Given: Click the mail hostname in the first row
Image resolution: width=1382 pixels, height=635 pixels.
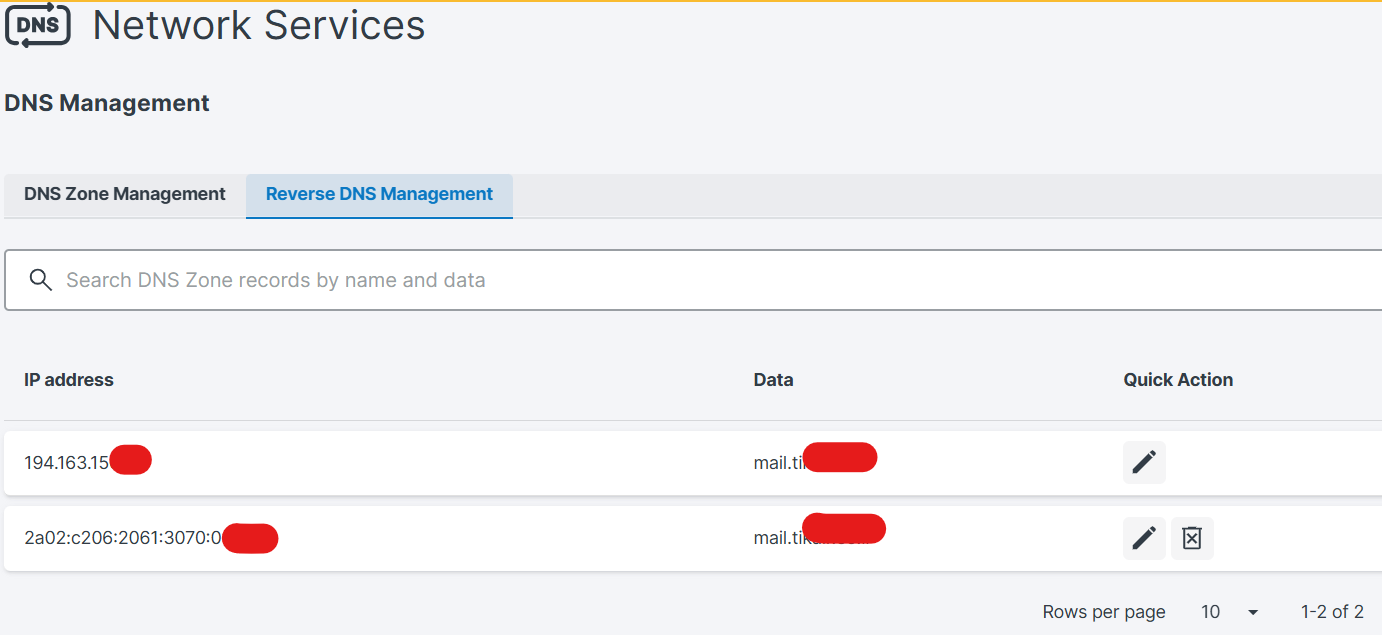Looking at the screenshot, I should click(x=779, y=463).
